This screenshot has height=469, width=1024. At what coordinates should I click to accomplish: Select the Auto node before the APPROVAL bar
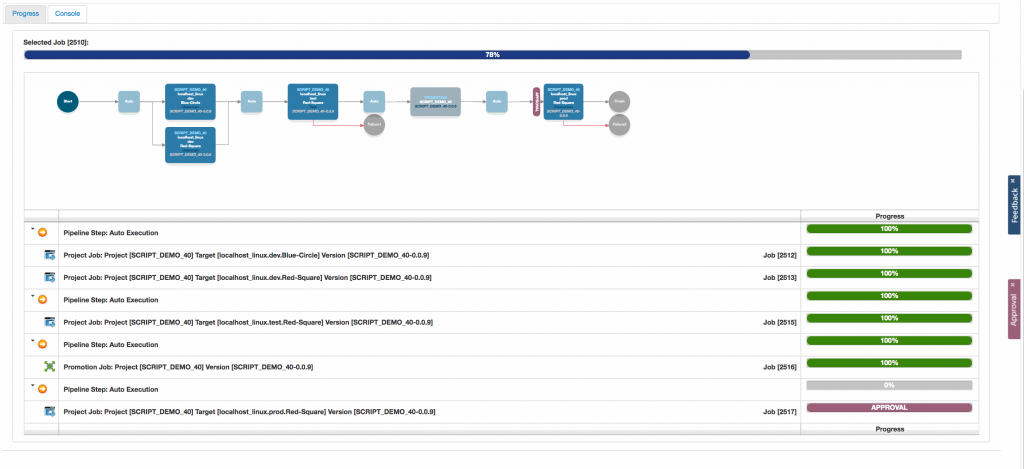(x=496, y=101)
